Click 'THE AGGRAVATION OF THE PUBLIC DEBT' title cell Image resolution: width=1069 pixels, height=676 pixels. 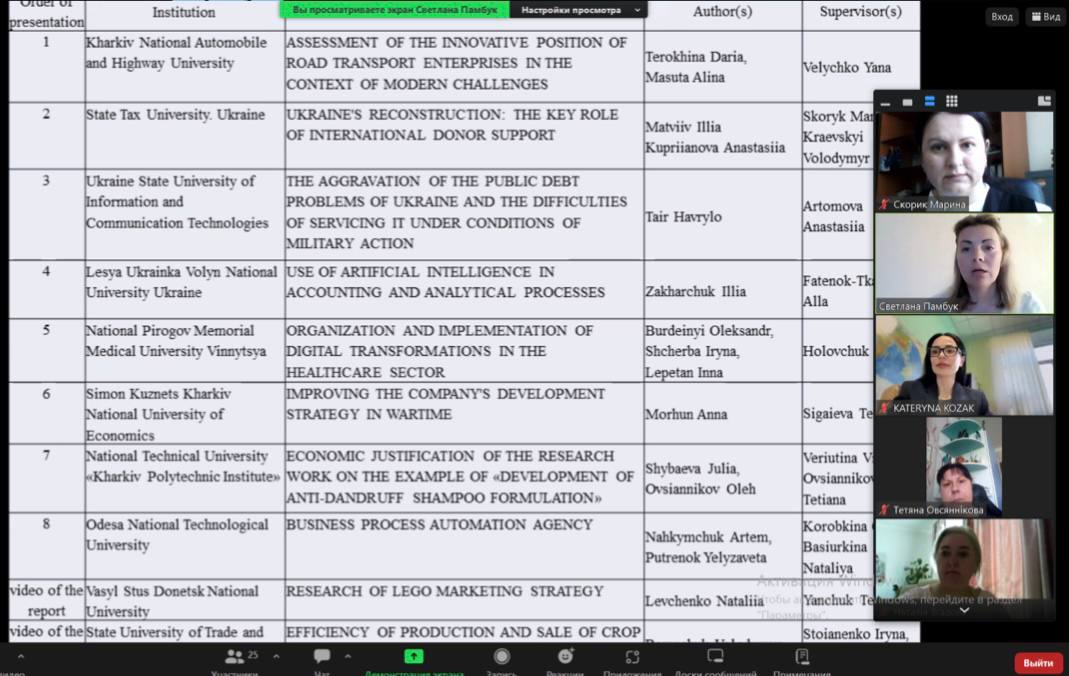[x=464, y=214]
